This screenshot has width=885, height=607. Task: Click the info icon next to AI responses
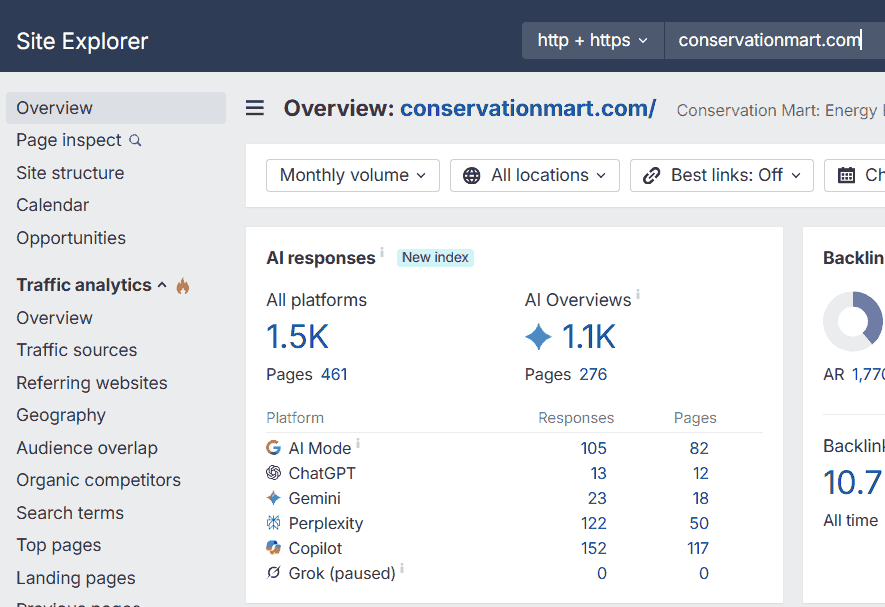tap(382, 252)
